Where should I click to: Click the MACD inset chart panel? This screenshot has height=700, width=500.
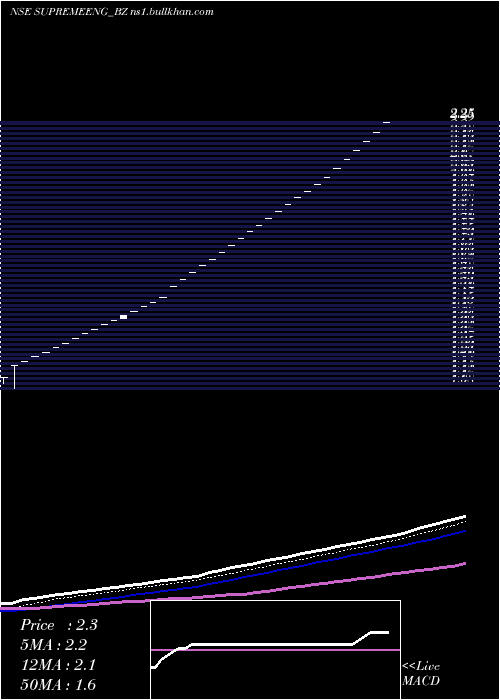pyautogui.click(x=275, y=650)
